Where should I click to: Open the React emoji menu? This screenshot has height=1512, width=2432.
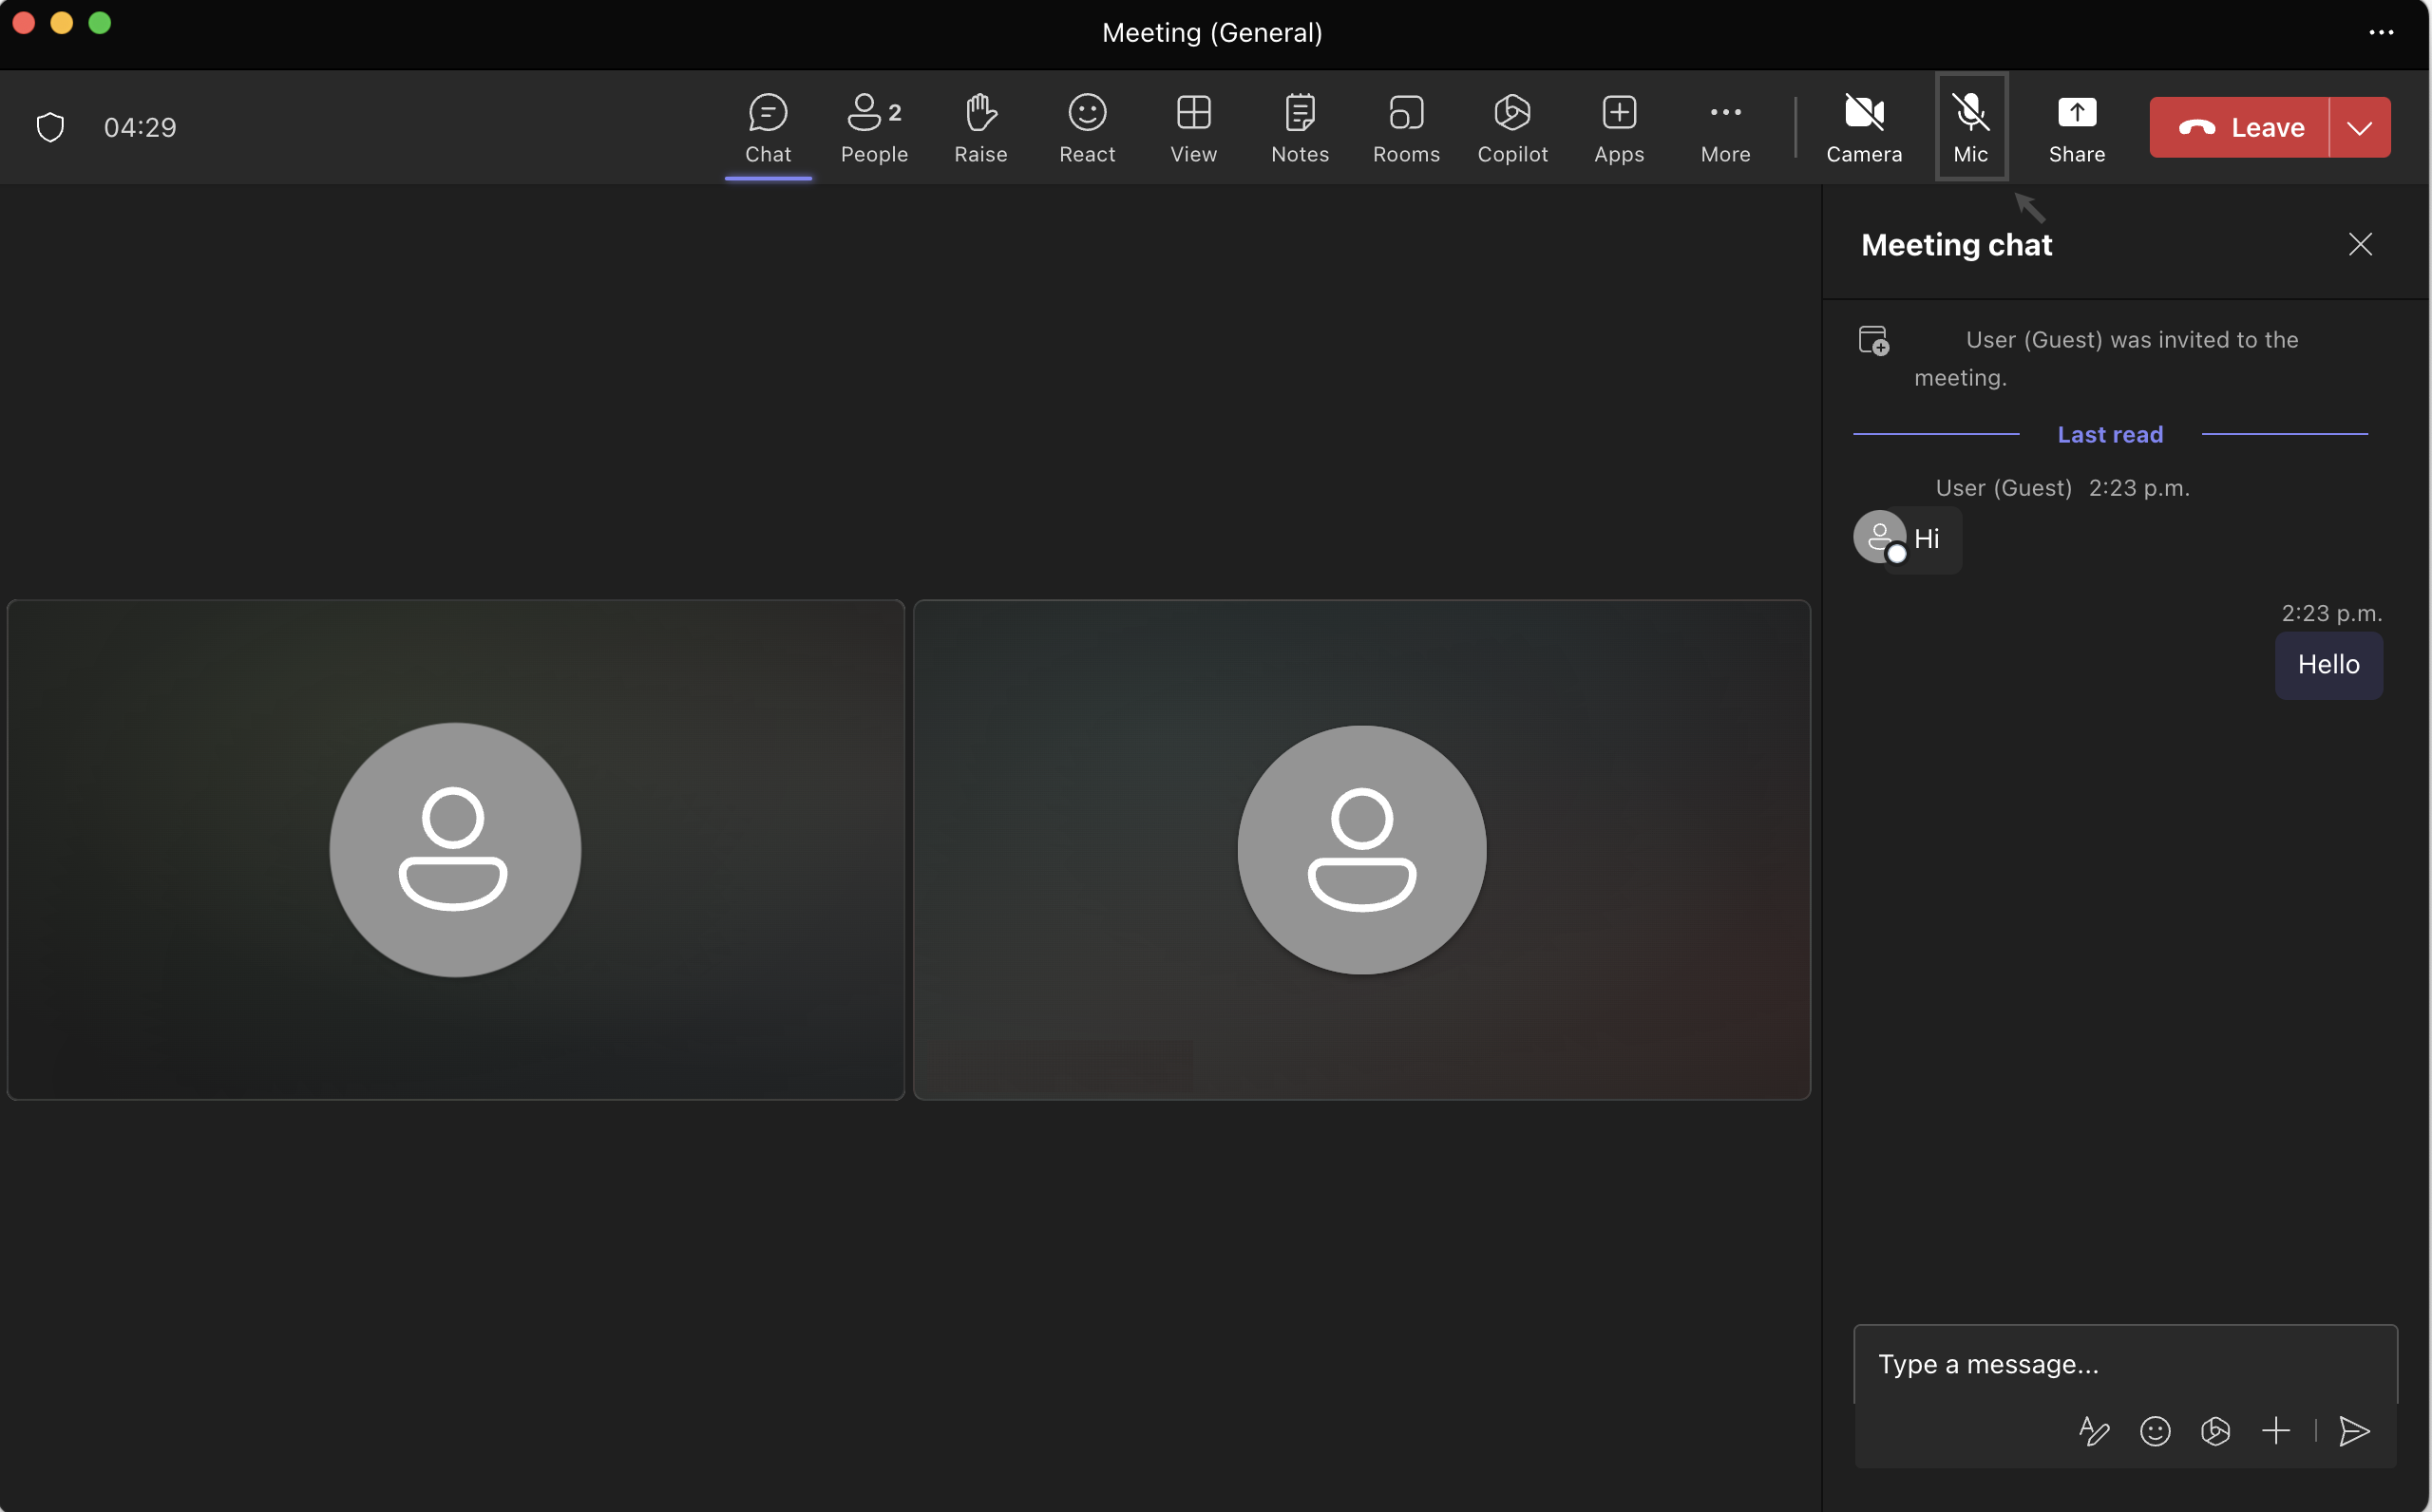pyautogui.click(x=1087, y=128)
